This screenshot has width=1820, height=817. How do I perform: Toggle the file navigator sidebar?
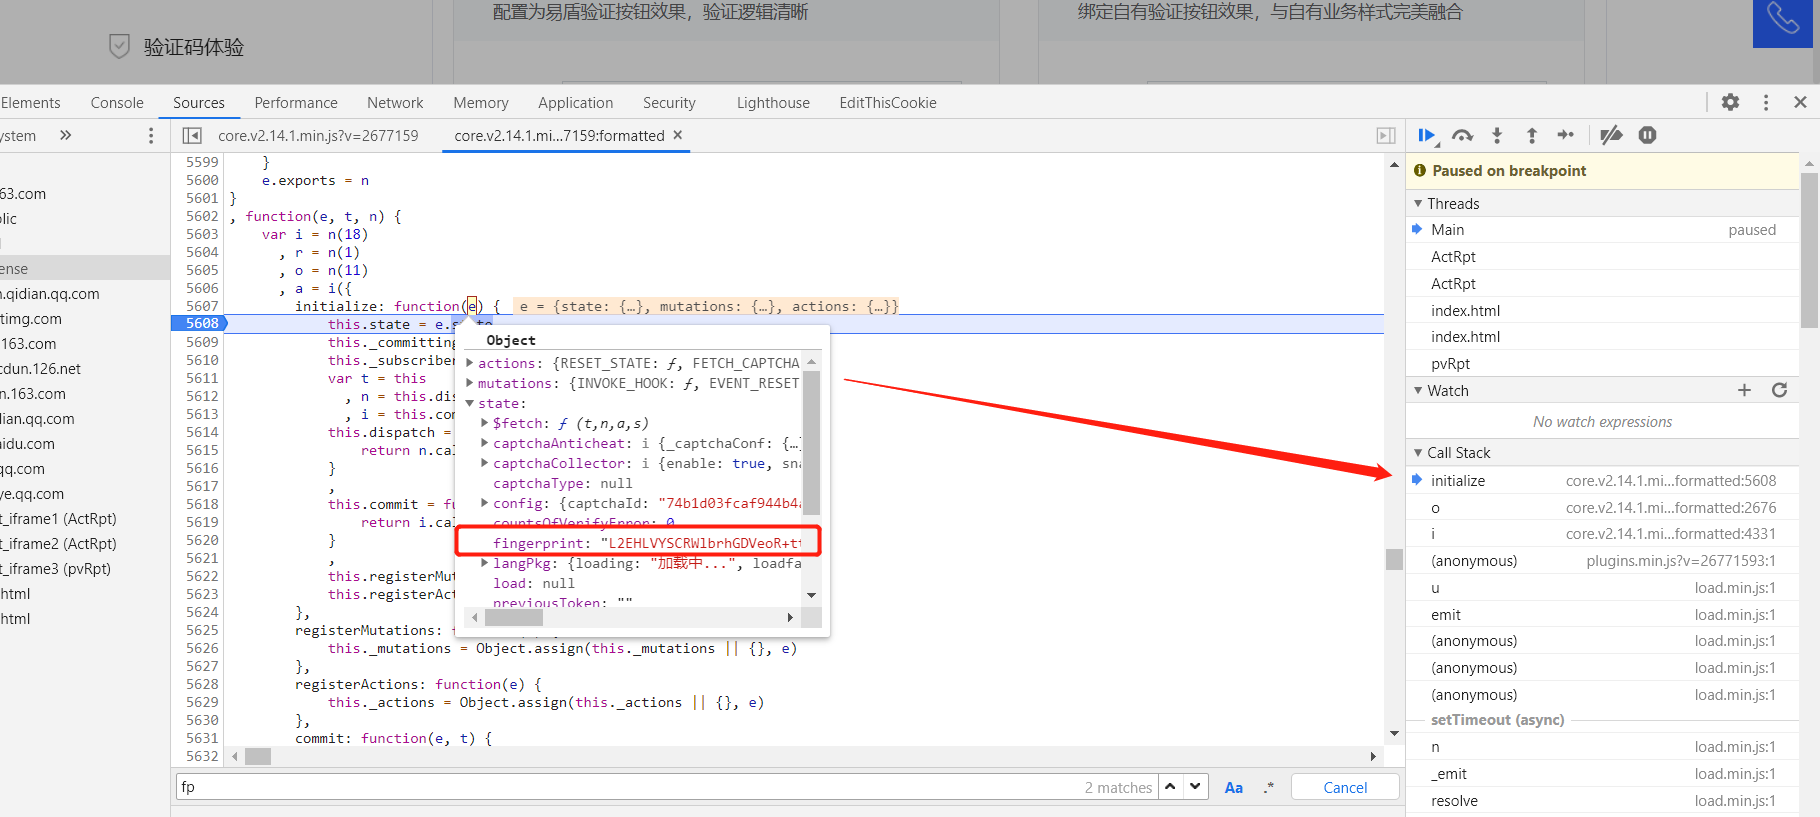192,136
